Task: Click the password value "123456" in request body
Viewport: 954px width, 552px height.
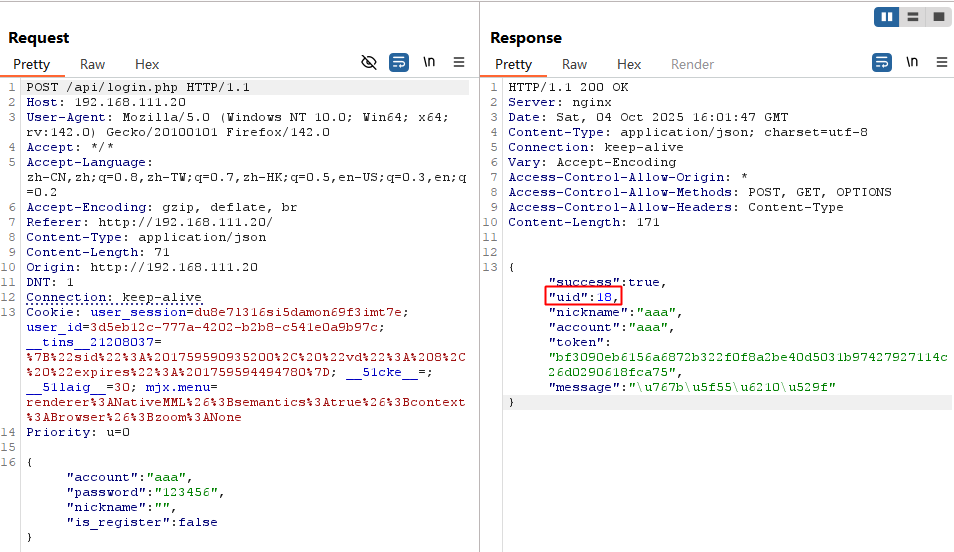Action: (188, 492)
